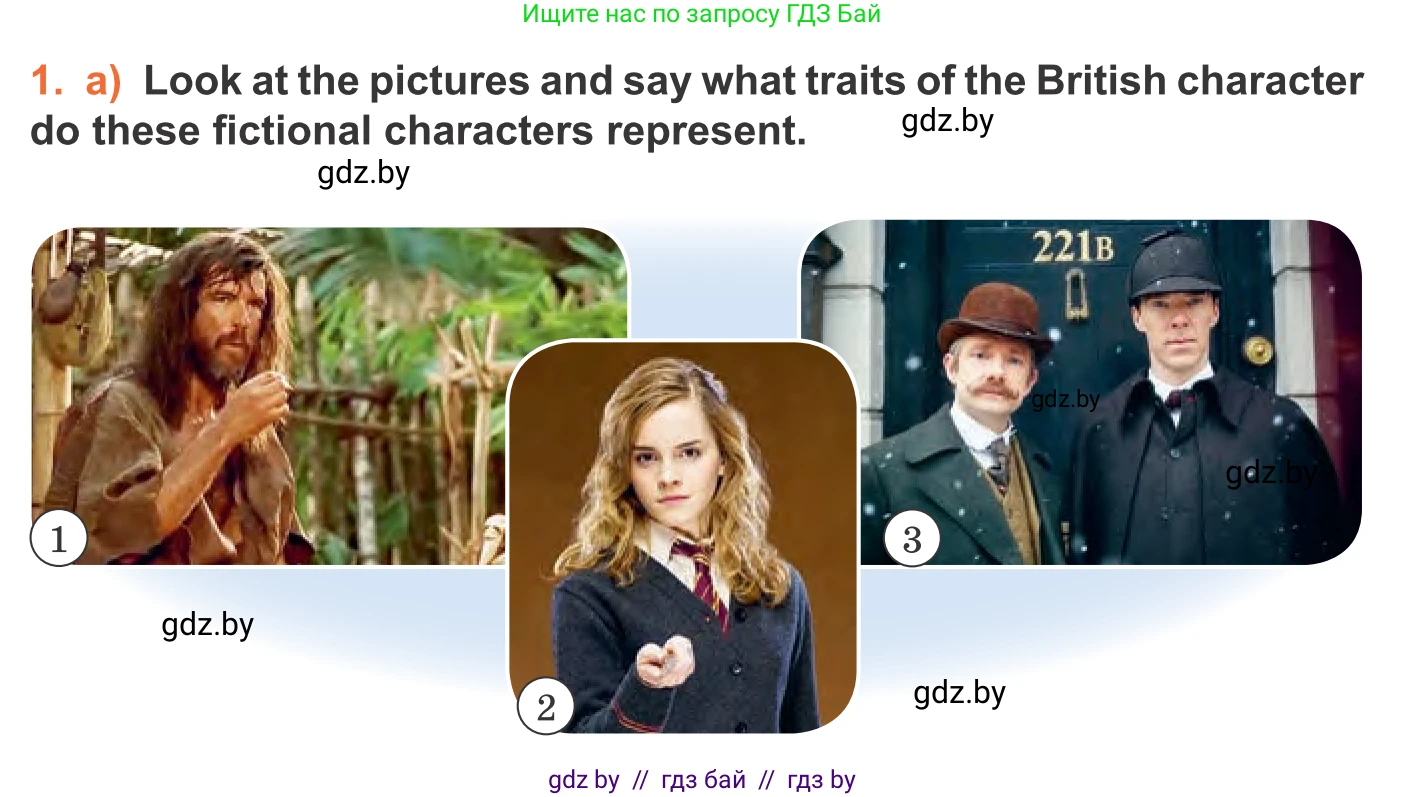The image size is (1406, 797).
Task: Open the picture of two men at 221B
Action: [1081, 392]
